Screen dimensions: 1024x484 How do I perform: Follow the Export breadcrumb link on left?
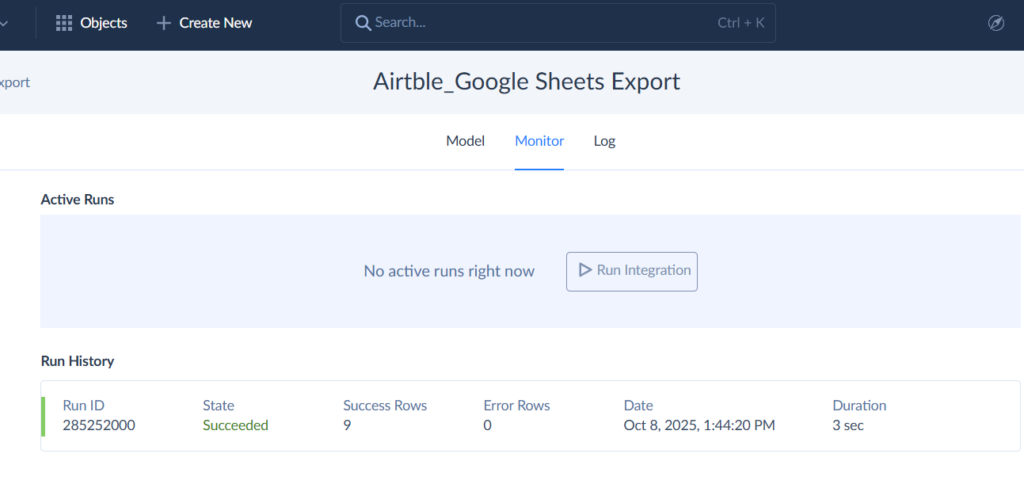click(14, 82)
